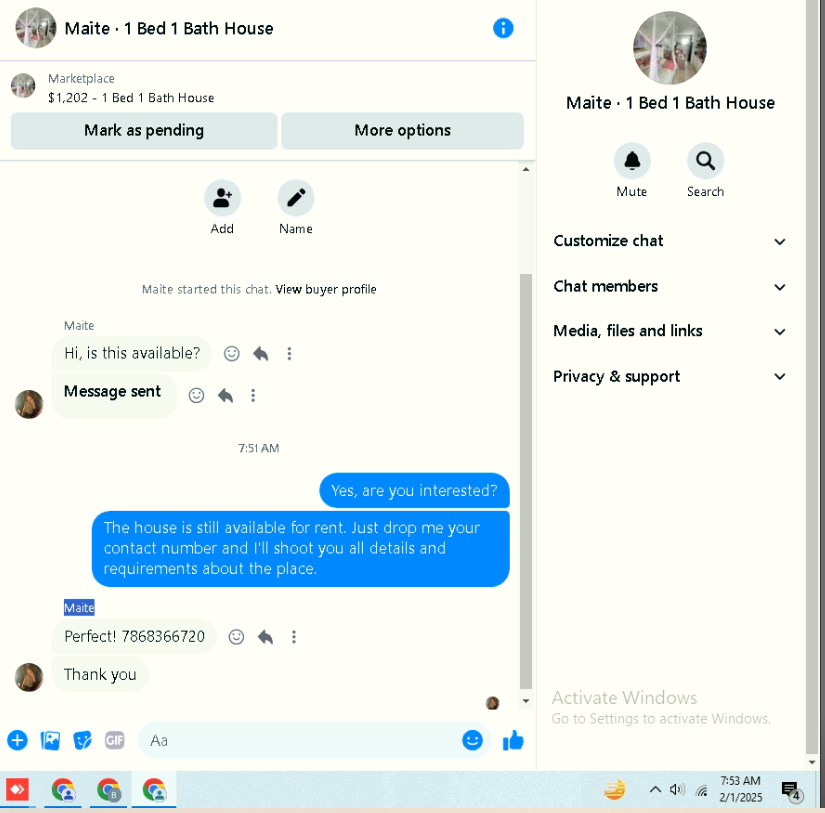The image size is (825, 813).
Task: Open emoji picker in message box
Action: (472, 740)
